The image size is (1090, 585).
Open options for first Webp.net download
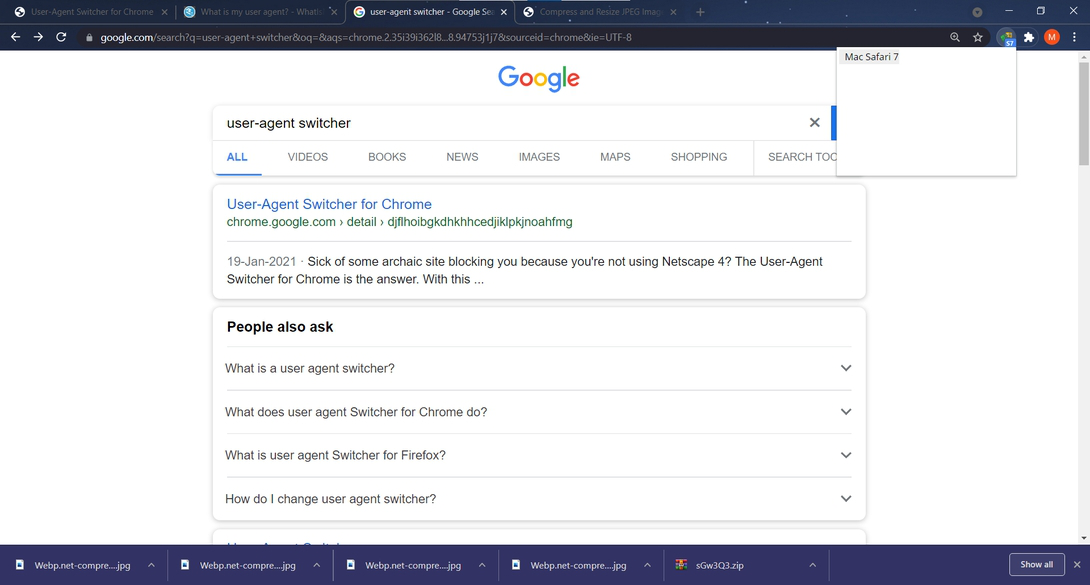click(151, 565)
